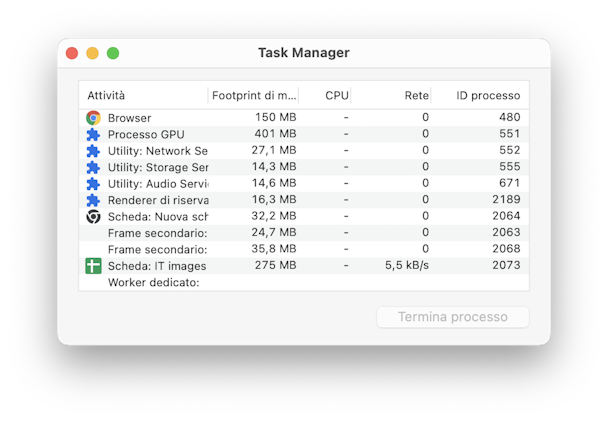
Task: Click the green full-screen window button
Action: 113,53
